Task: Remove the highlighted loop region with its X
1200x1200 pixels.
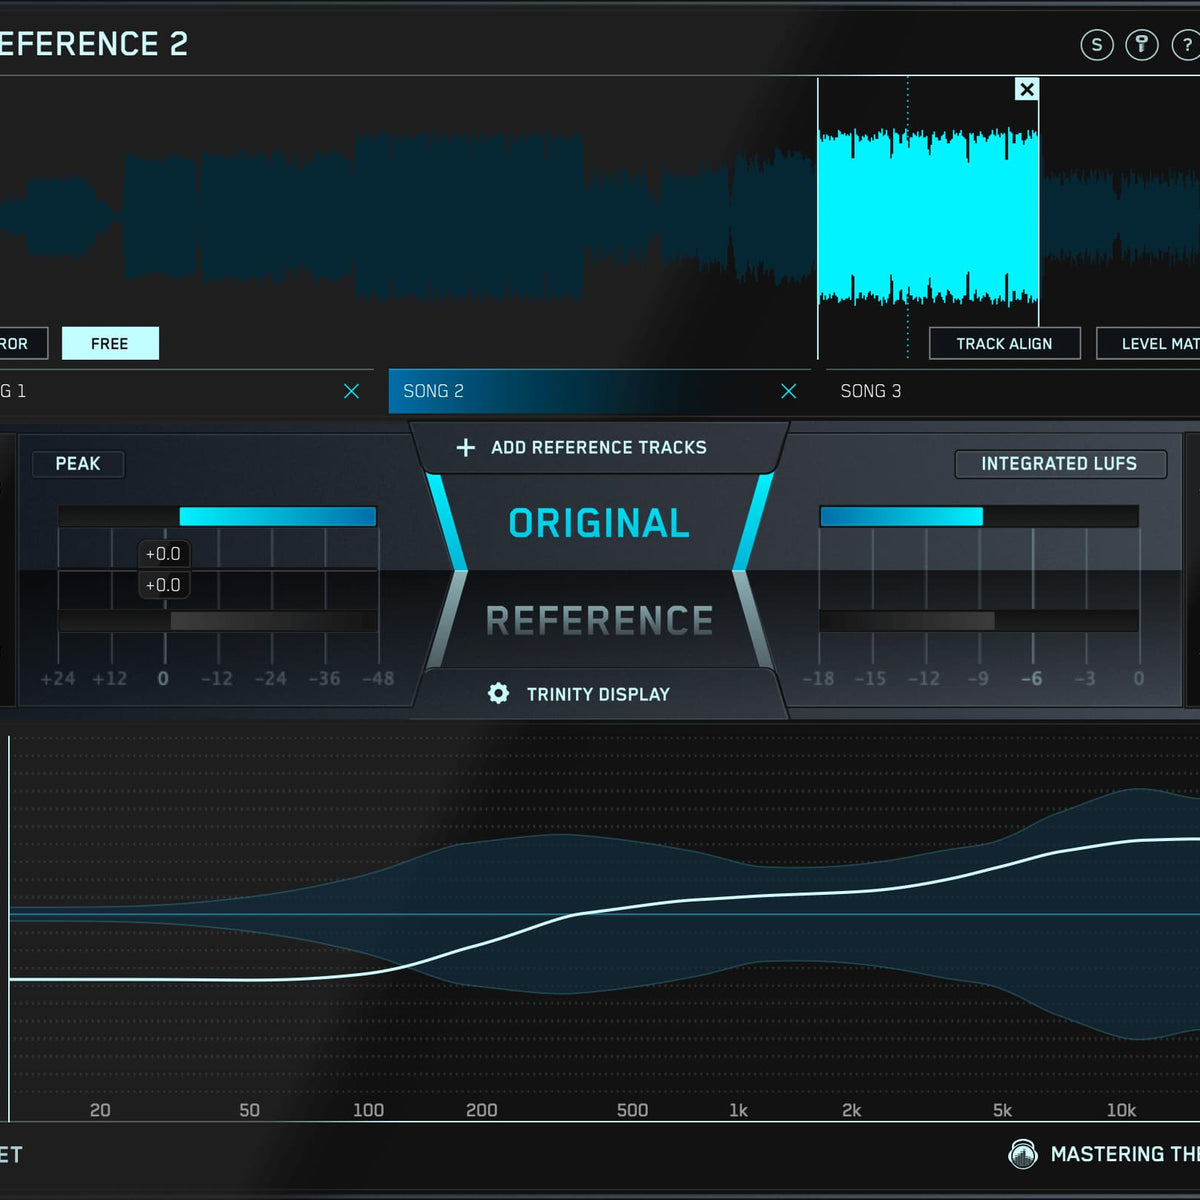Action: 1026,89
